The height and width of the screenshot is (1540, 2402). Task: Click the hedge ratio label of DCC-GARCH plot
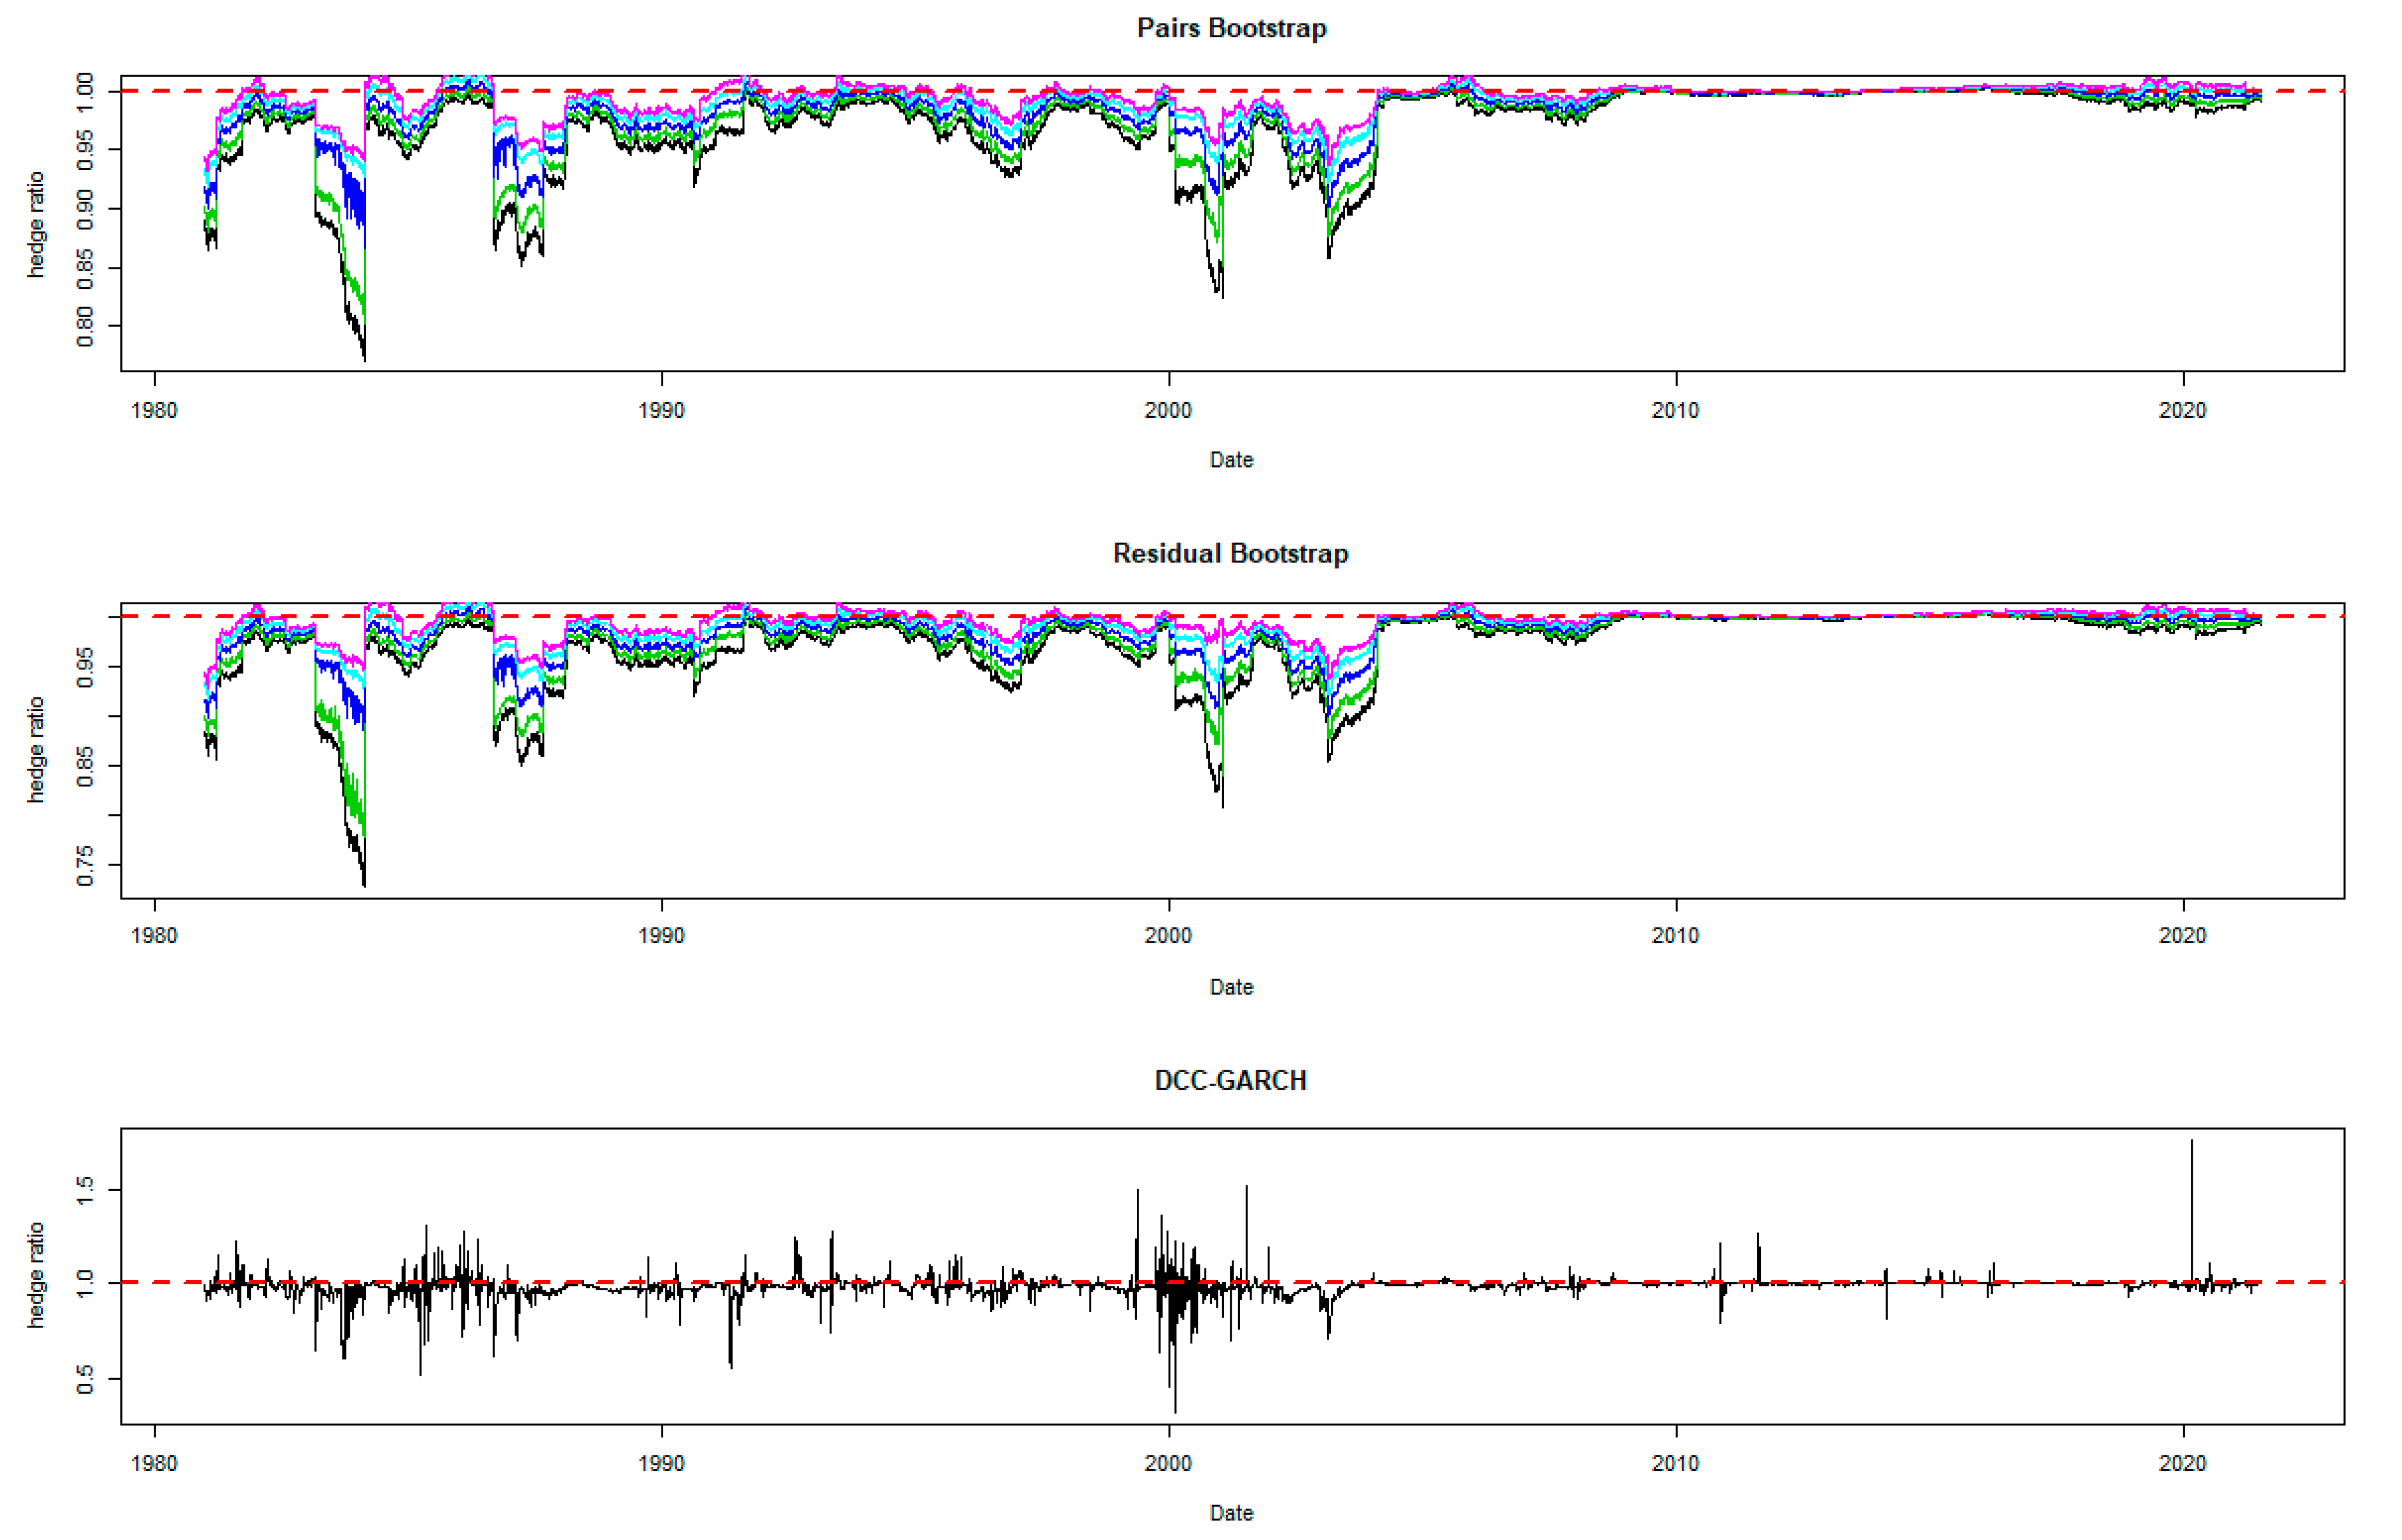pos(36,1275)
